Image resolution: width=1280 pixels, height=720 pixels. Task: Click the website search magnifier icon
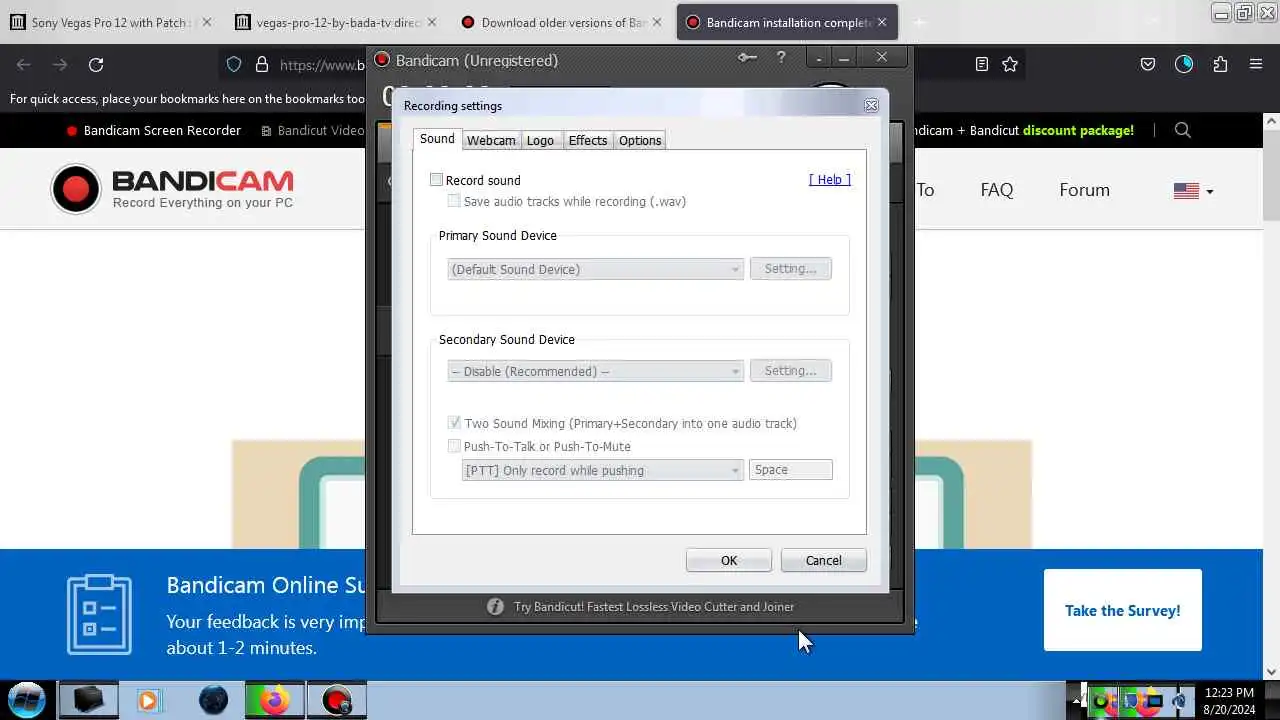coord(1183,130)
